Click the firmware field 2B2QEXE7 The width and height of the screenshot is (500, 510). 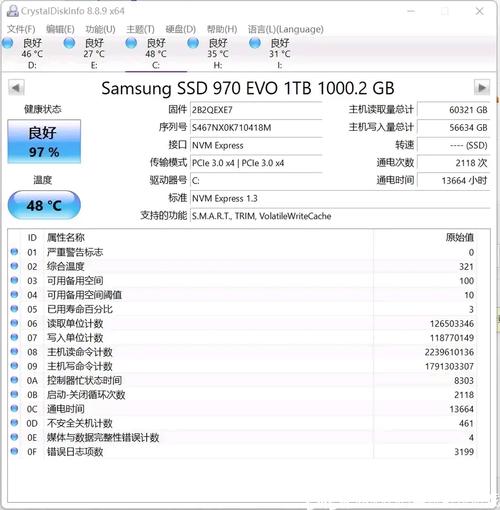click(x=256, y=110)
